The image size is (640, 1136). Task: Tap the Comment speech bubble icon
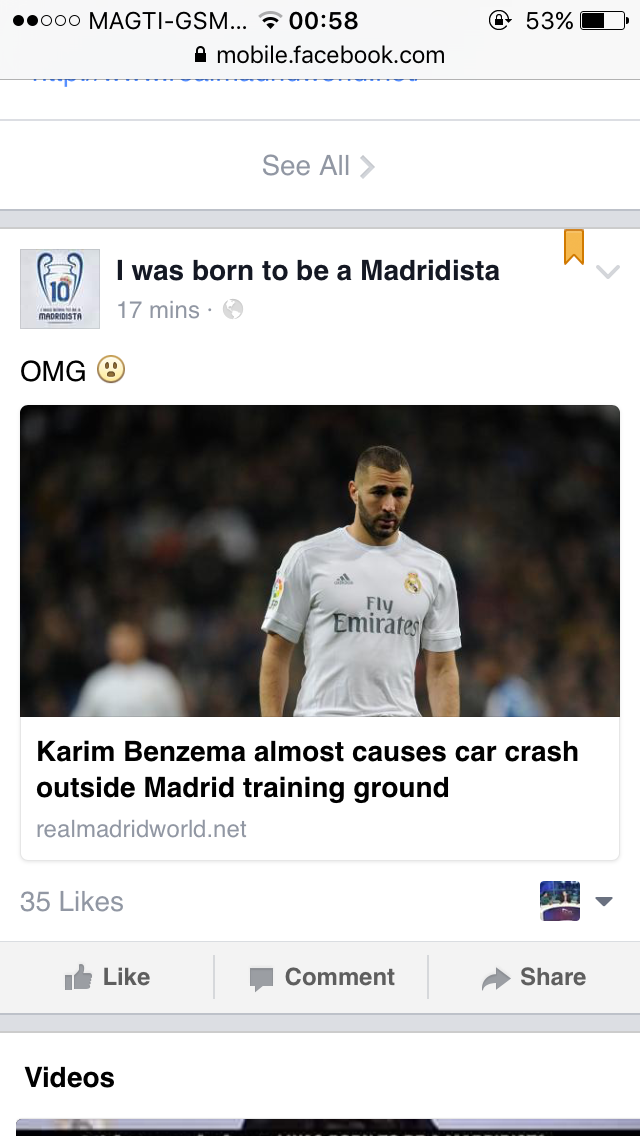point(261,978)
